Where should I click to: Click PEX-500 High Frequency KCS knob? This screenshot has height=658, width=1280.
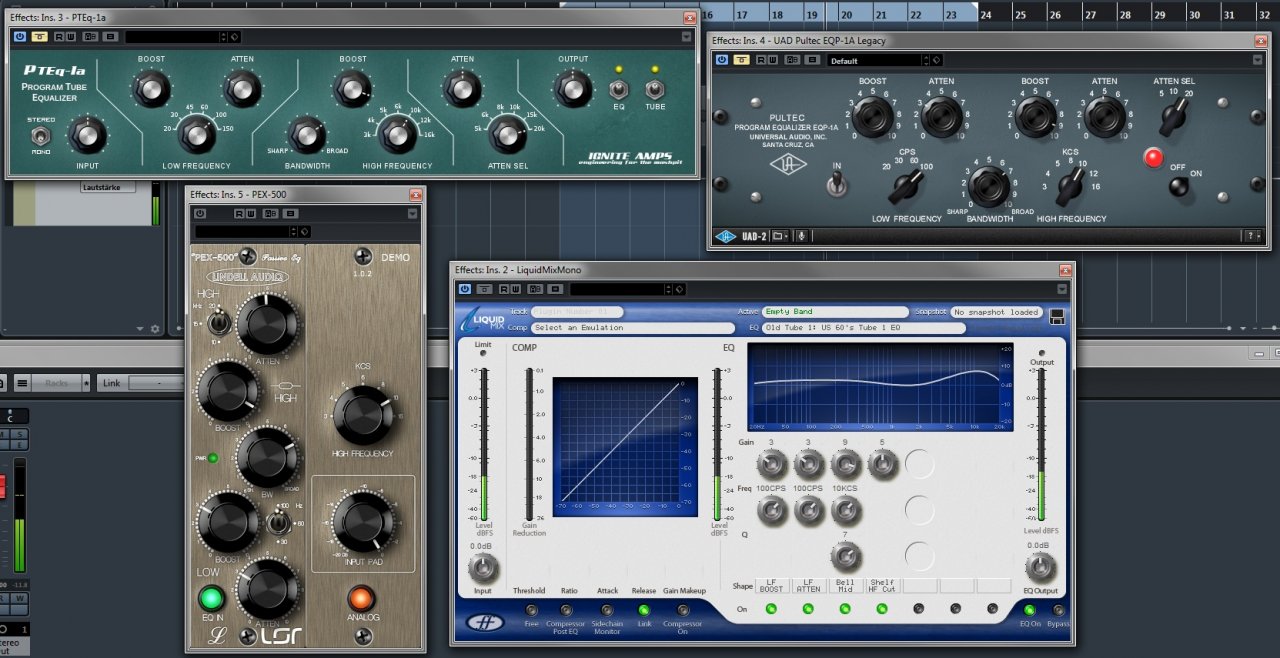pyautogui.click(x=363, y=415)
